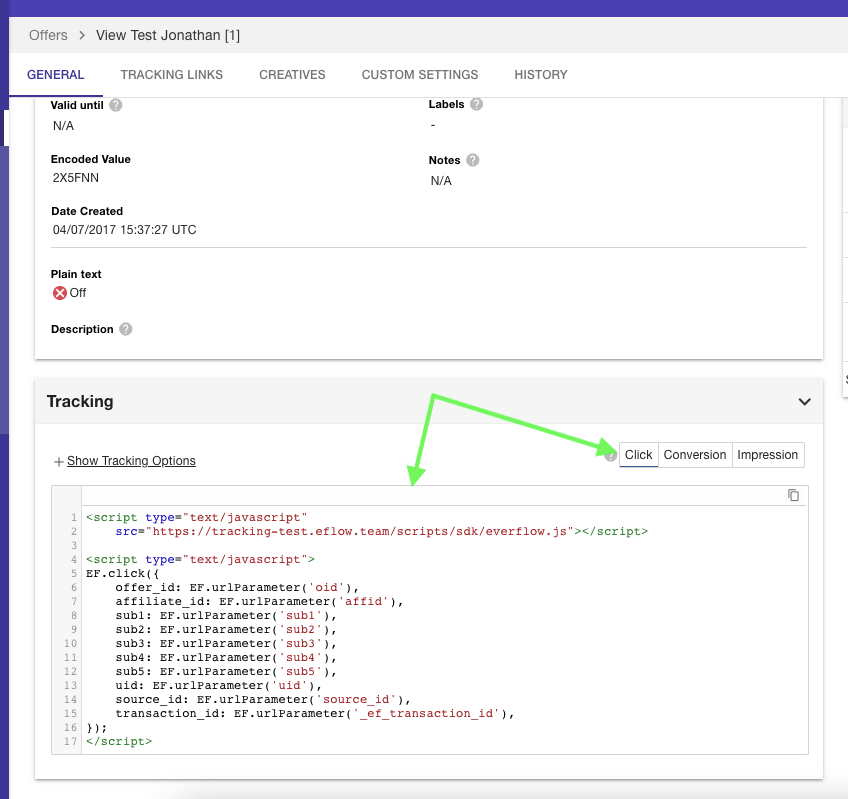Open the Tracking Links tab
Viewport: 848px width, 799px height.
coord(171,75)
